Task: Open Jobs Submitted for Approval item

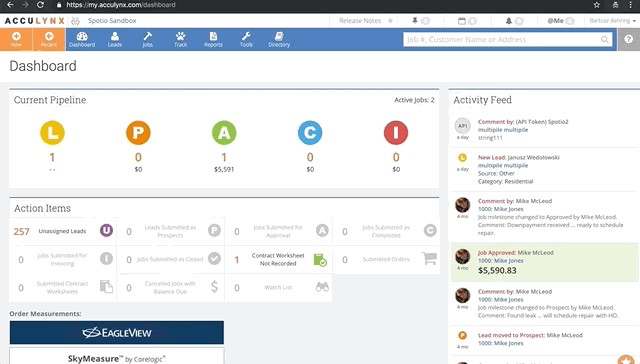Action: [x=278, y=231]
